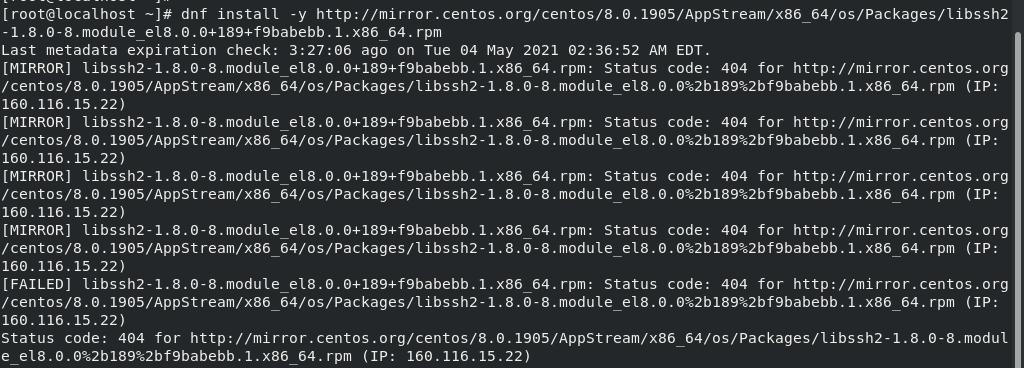Viewport: 1024px width, 368px height.
Task: Click the last IP address 160.116.15.22 in parentheses
Action: coord(464,357)
